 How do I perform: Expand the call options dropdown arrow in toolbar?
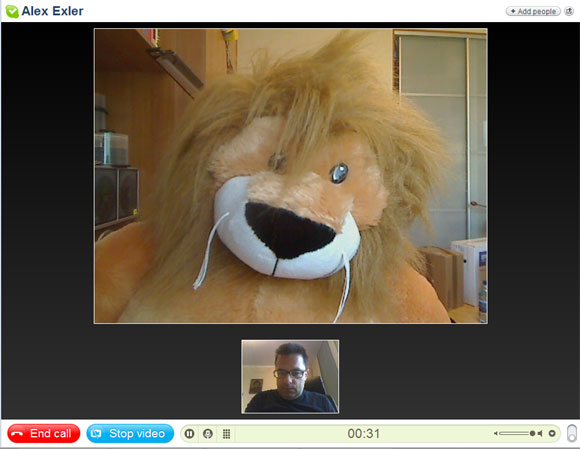pos(552,433)
